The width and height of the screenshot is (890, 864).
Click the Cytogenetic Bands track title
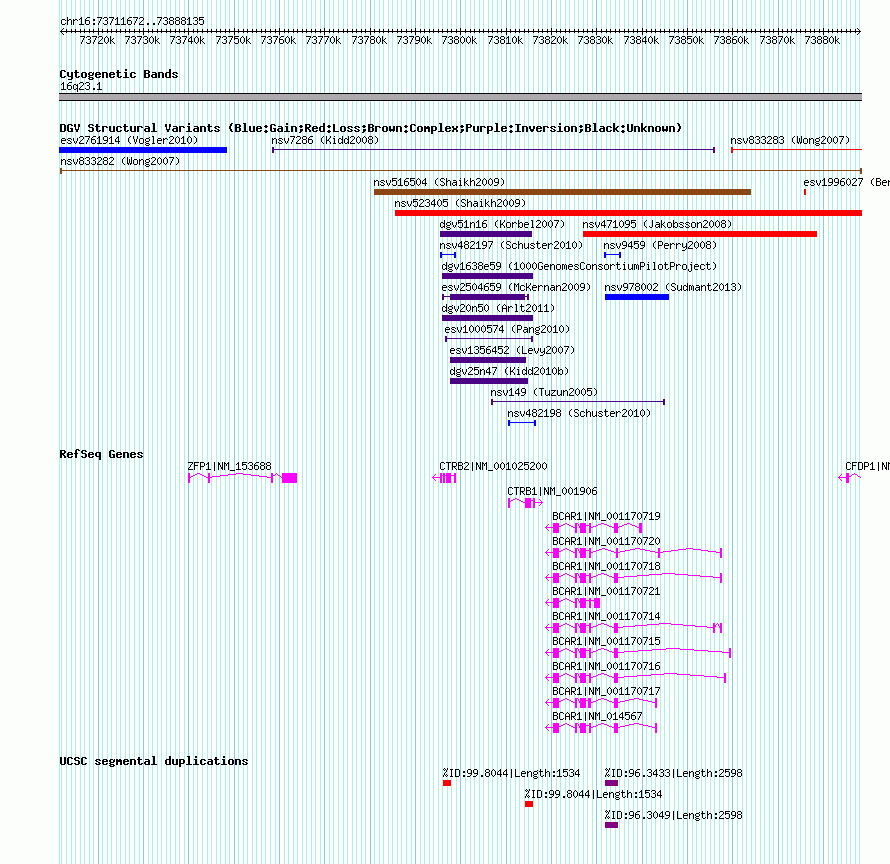[x=119, y=74]
